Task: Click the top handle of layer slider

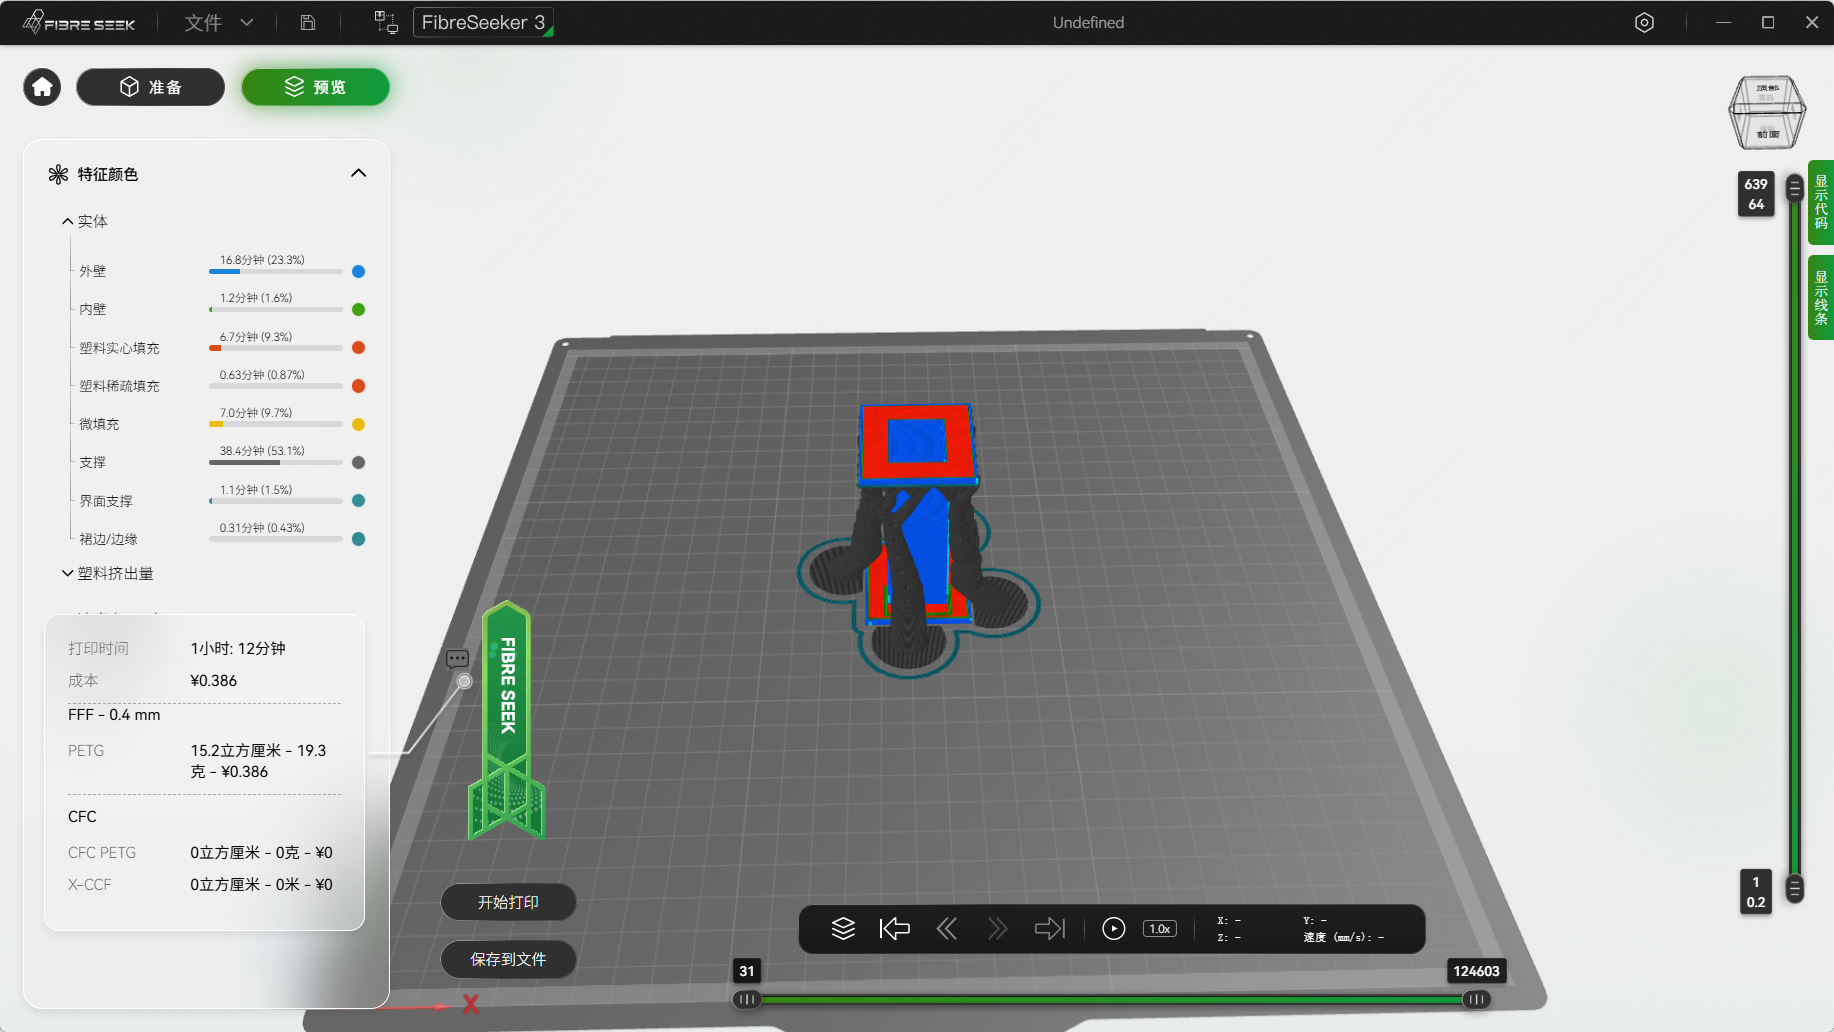Action: tap(1795, 188)
